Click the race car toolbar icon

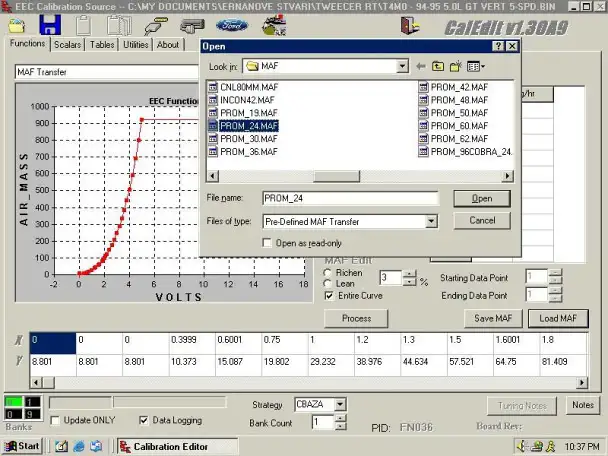click(274, 25)
